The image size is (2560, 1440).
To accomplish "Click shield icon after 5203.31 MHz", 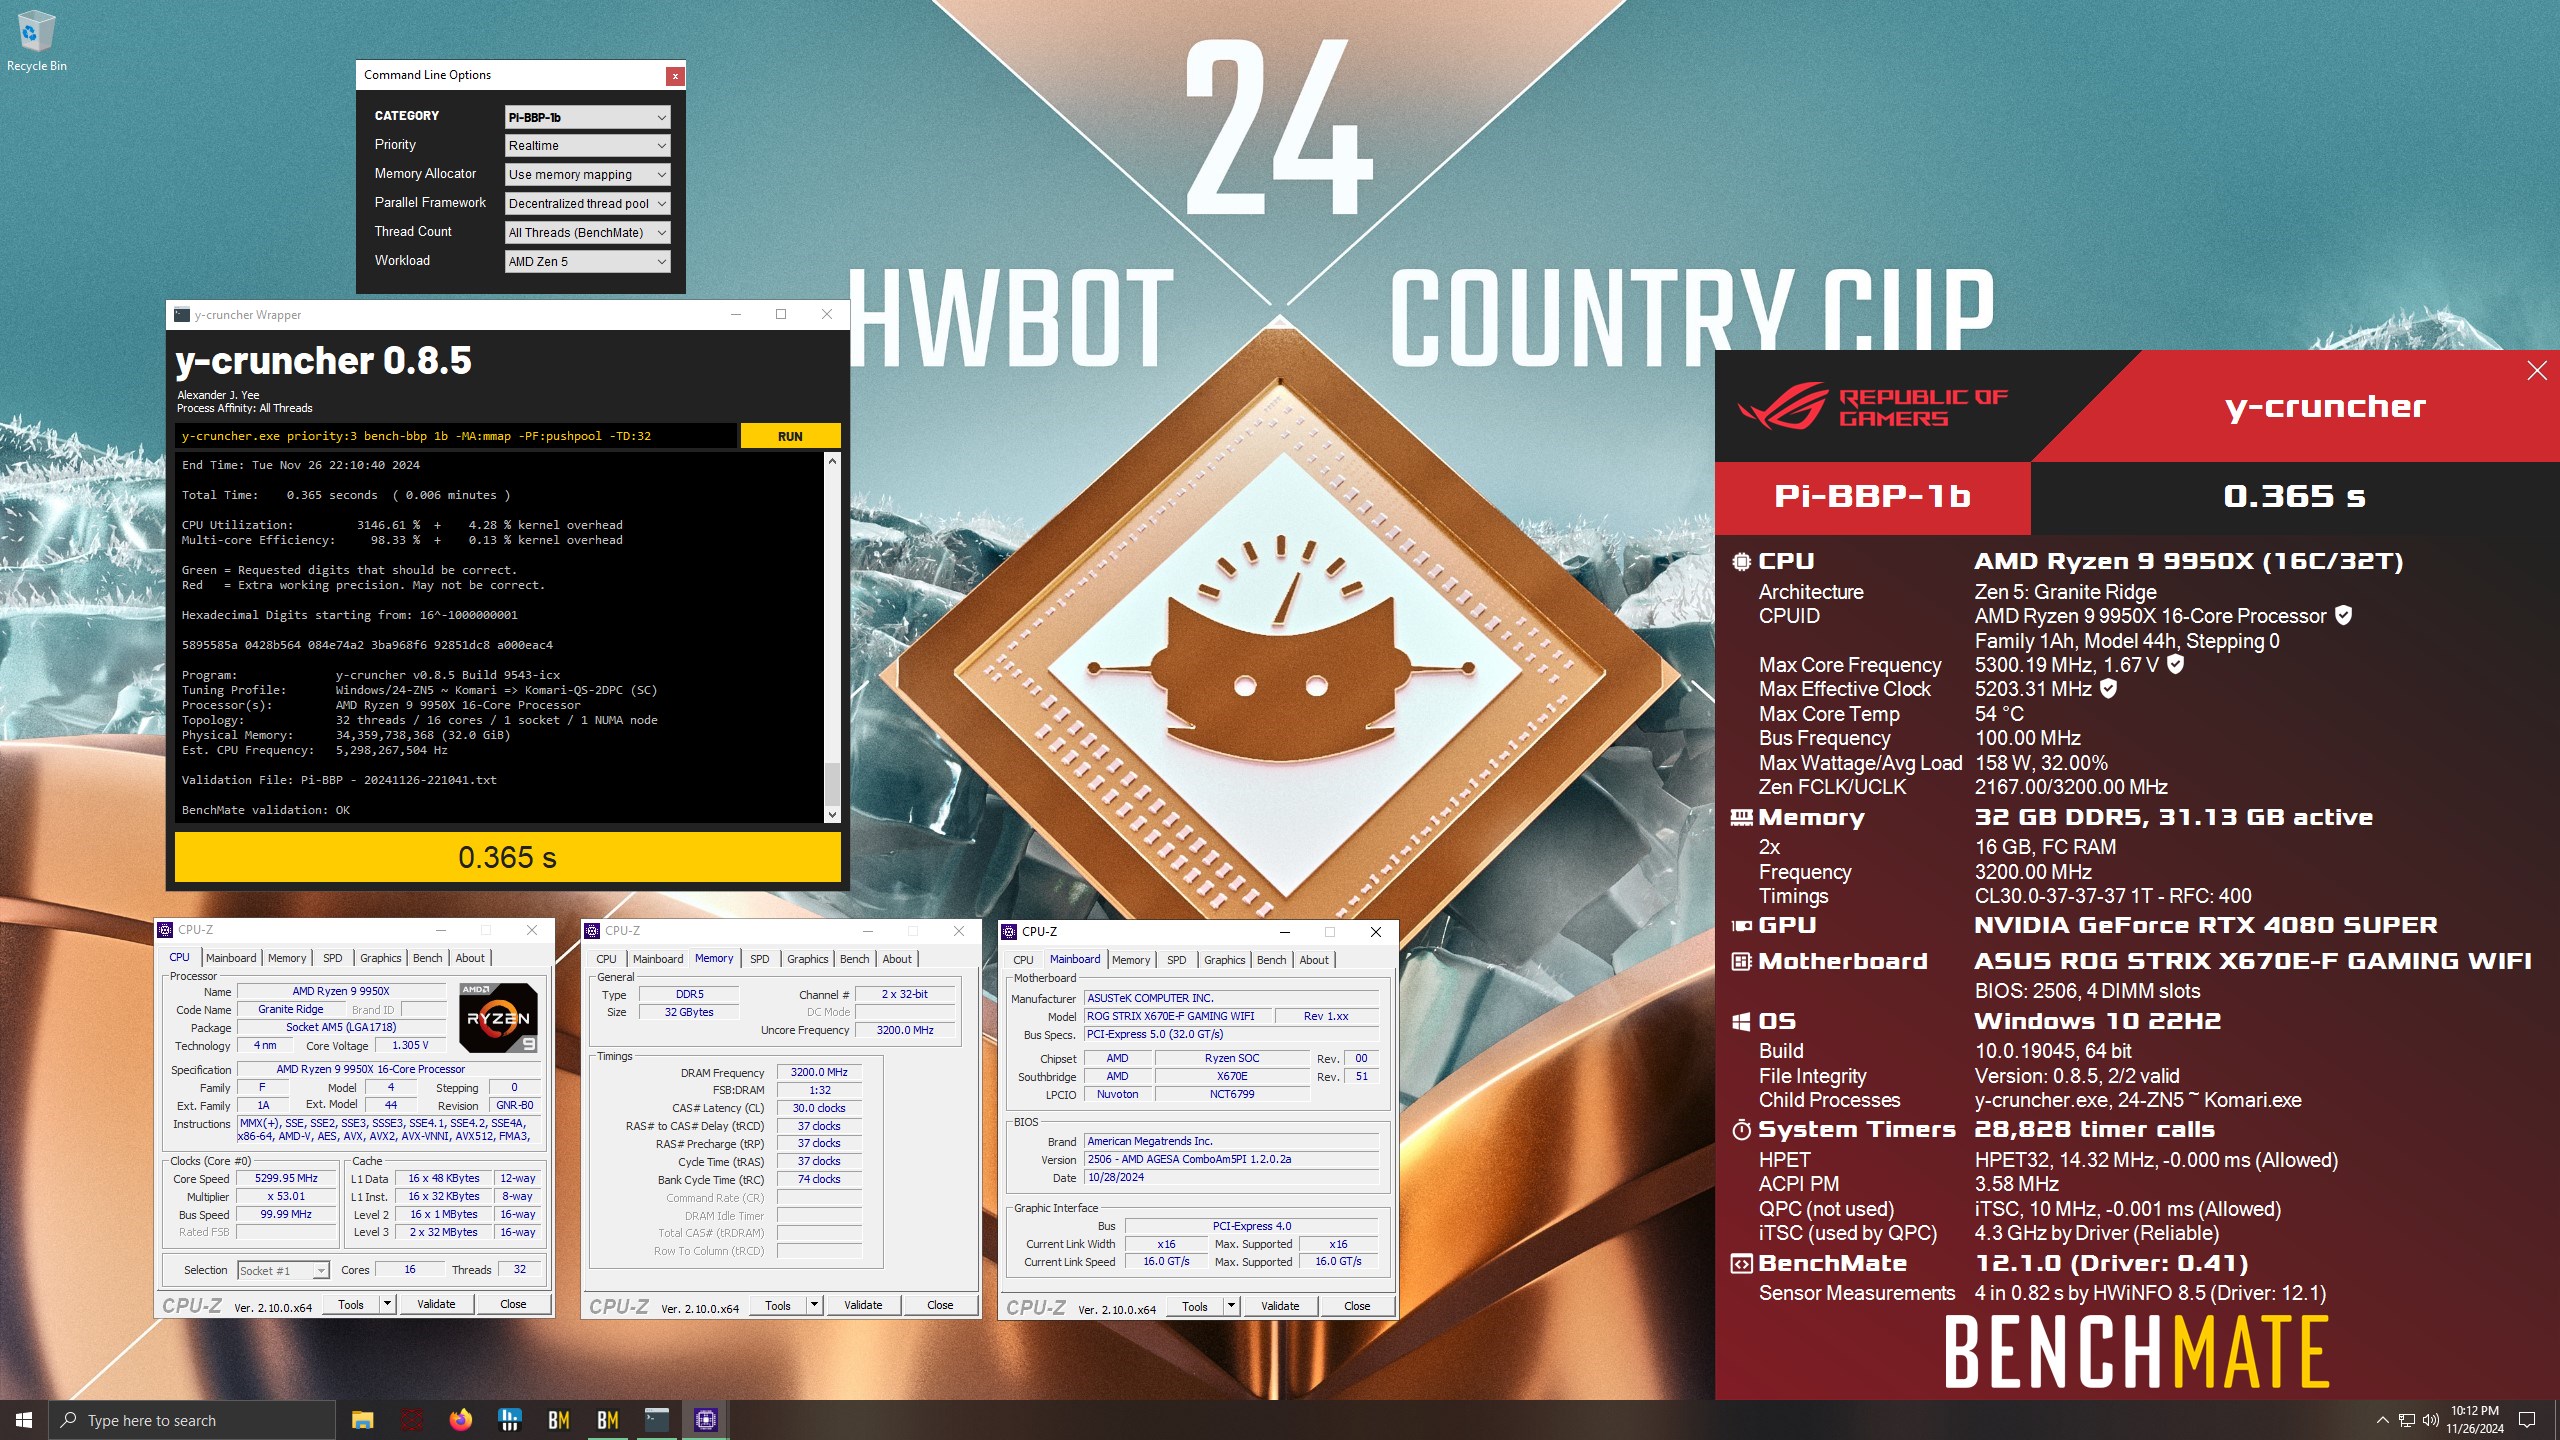I will [x=2108, y=688].
